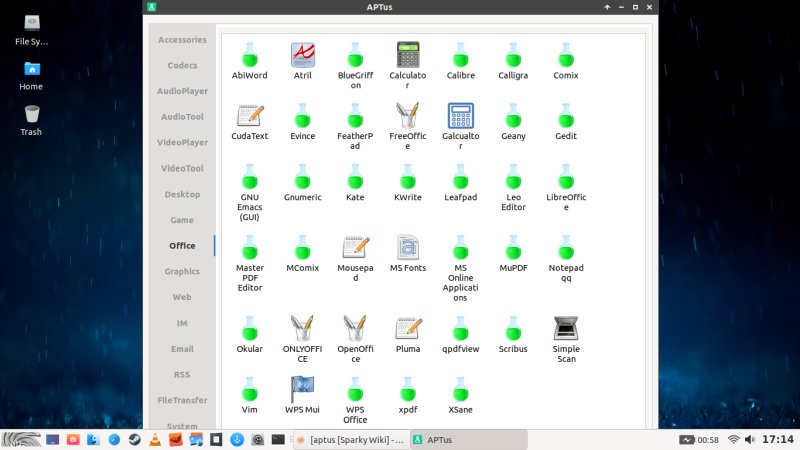The height and width of the screenshot is (450, 800).
Task: Open the Vim icon
Action: tap(249, 389)
